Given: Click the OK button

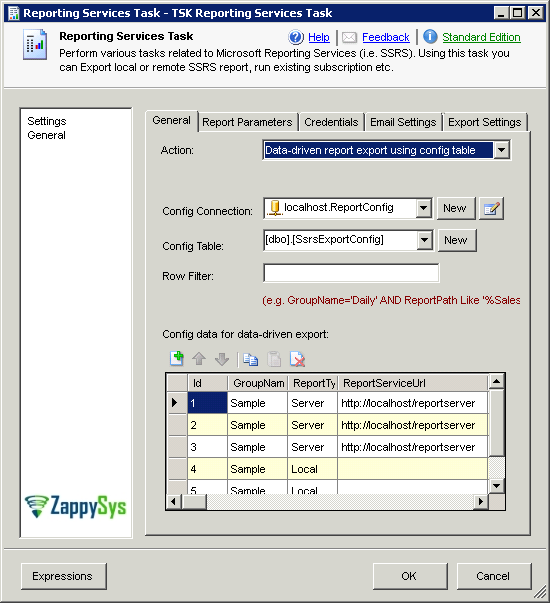Looking at the screenshot, I should click(410, 576).
